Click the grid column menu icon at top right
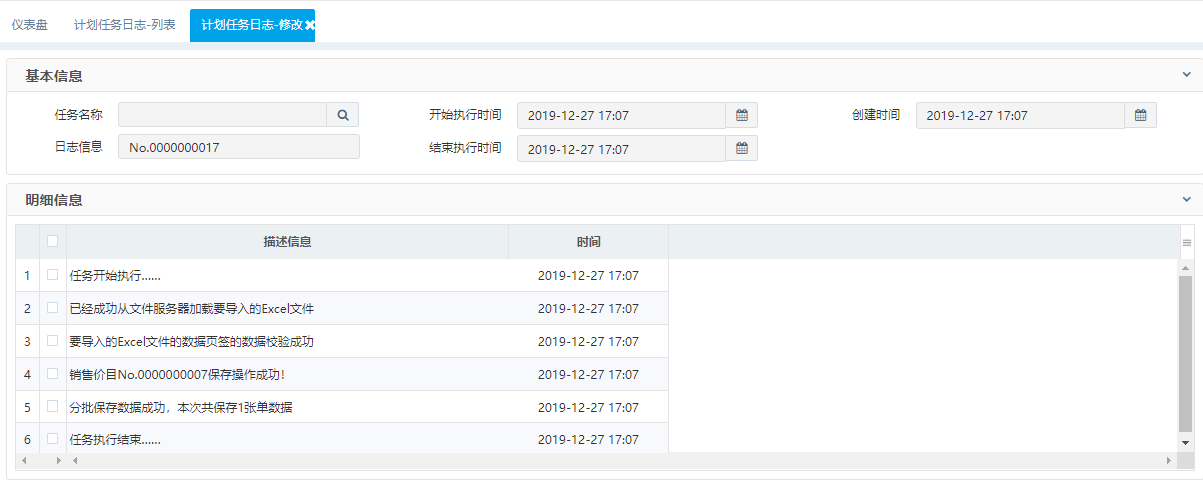1203x483 pixels. (1187, 242)
